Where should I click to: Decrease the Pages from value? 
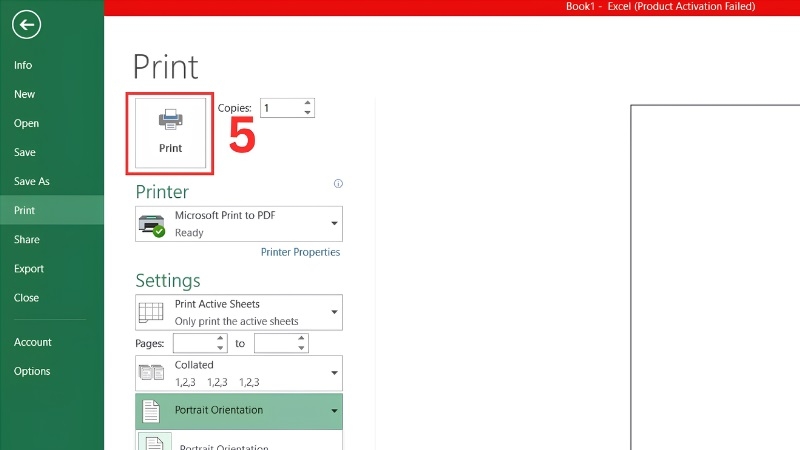[220, 348]
